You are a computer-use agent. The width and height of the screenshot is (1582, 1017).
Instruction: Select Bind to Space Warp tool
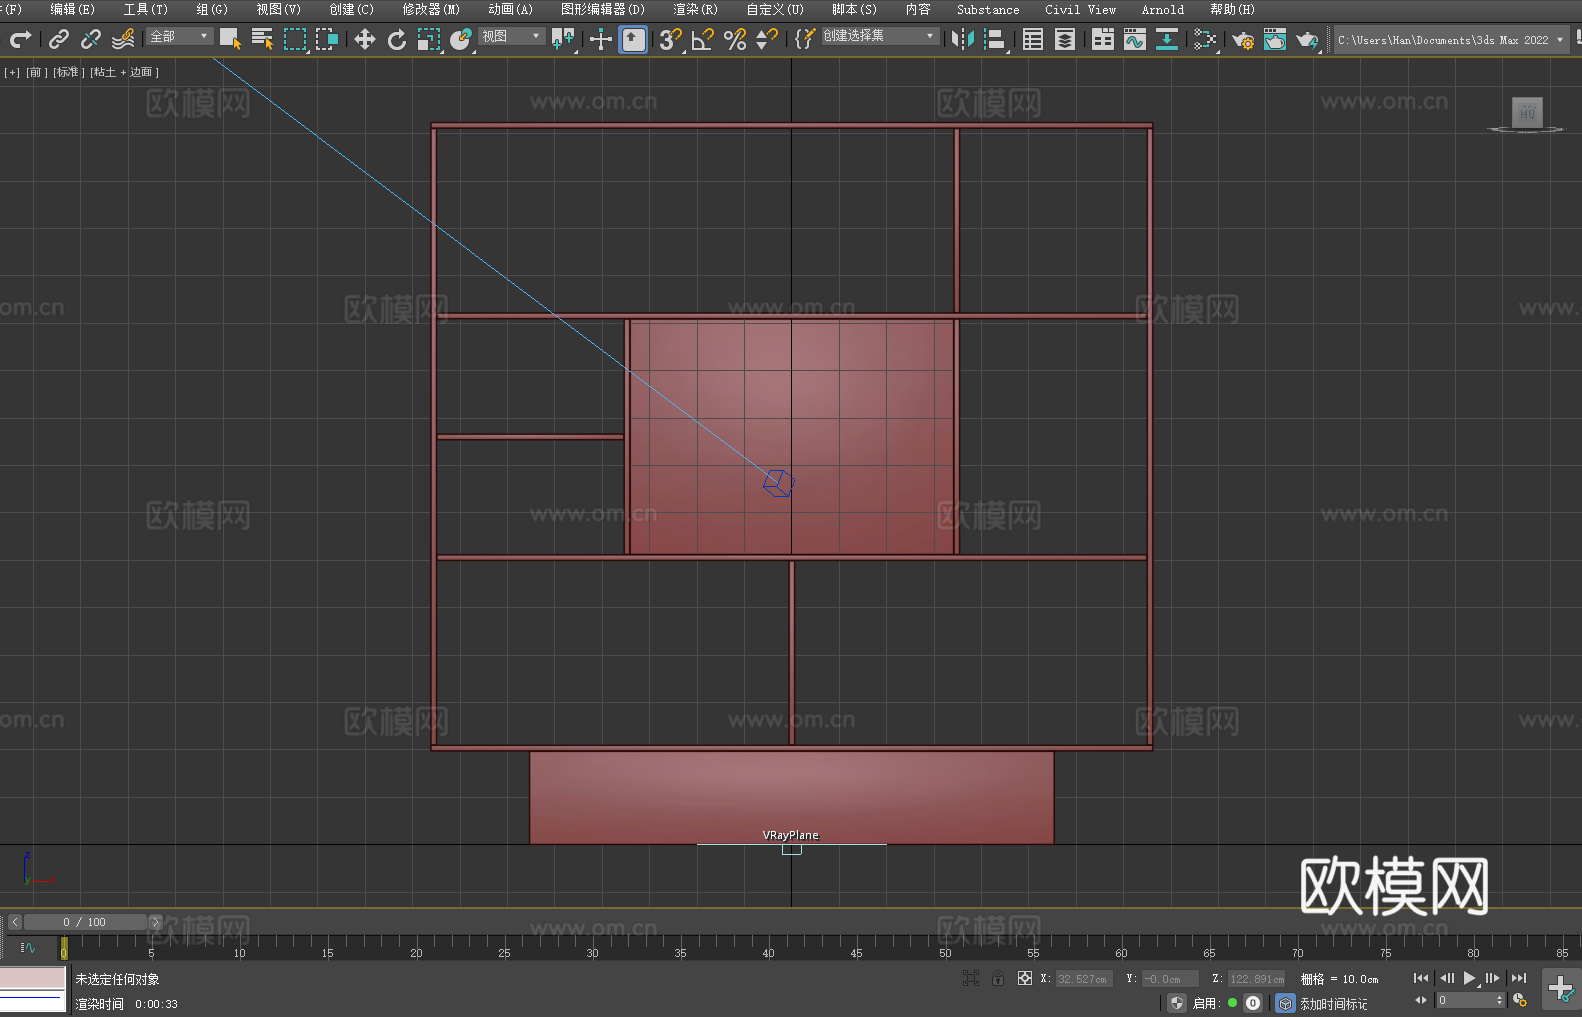point(123,39)
